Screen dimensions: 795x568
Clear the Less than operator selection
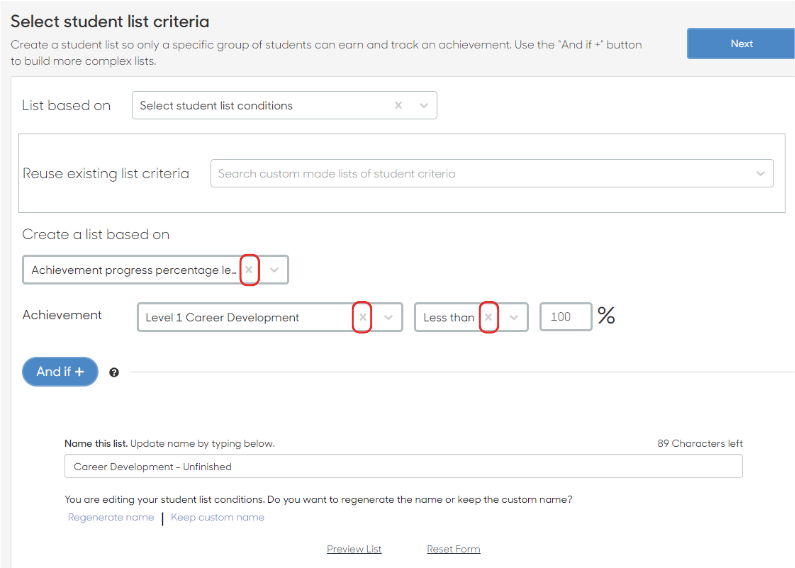tap(488, 317)
